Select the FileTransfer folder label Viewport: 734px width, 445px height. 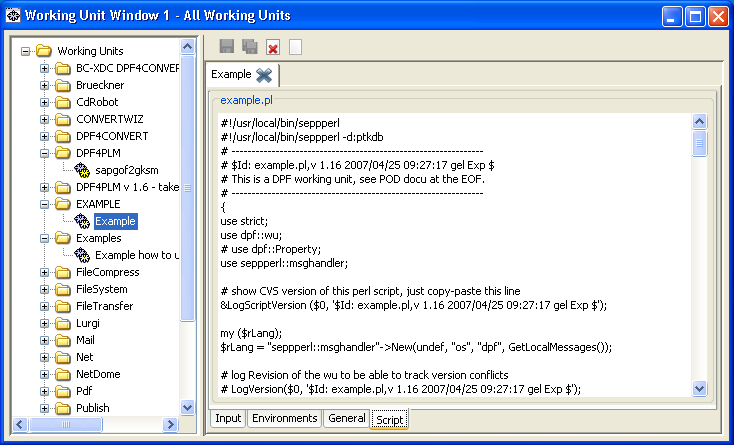tap(104, 306)
